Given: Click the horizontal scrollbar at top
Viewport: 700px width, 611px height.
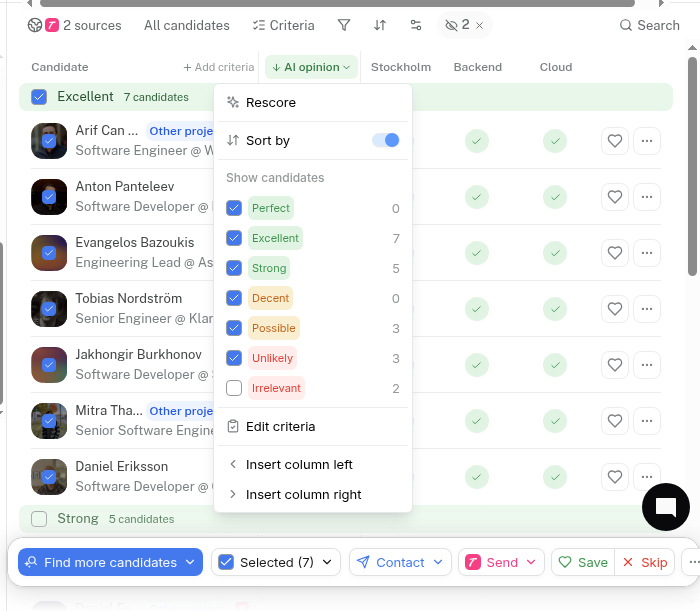Looking at the screenshot, I should 337,3.
